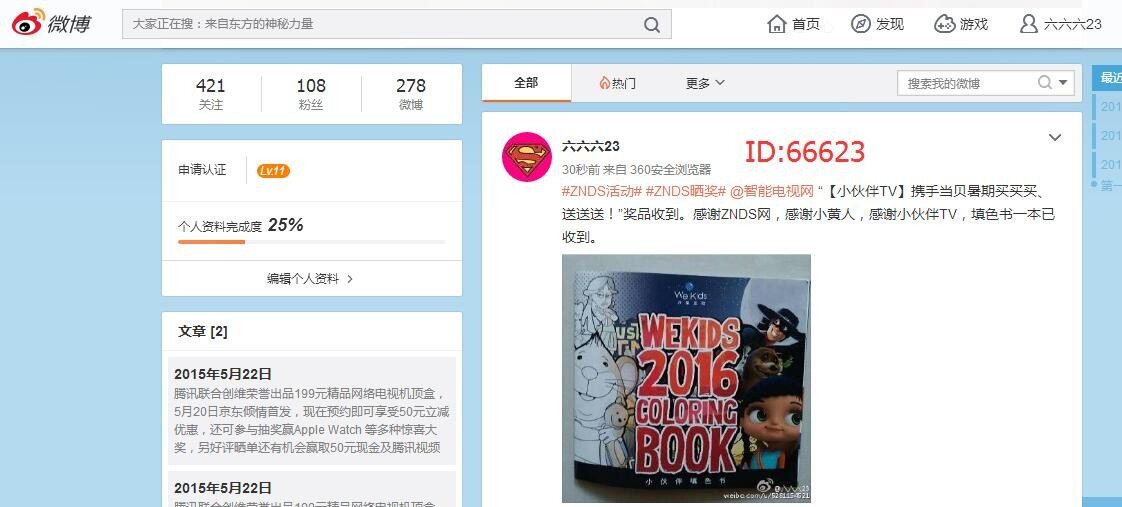Screen dimensions: 1122x507
Task: Click 申请认证 link
Action: pos(202,170)
